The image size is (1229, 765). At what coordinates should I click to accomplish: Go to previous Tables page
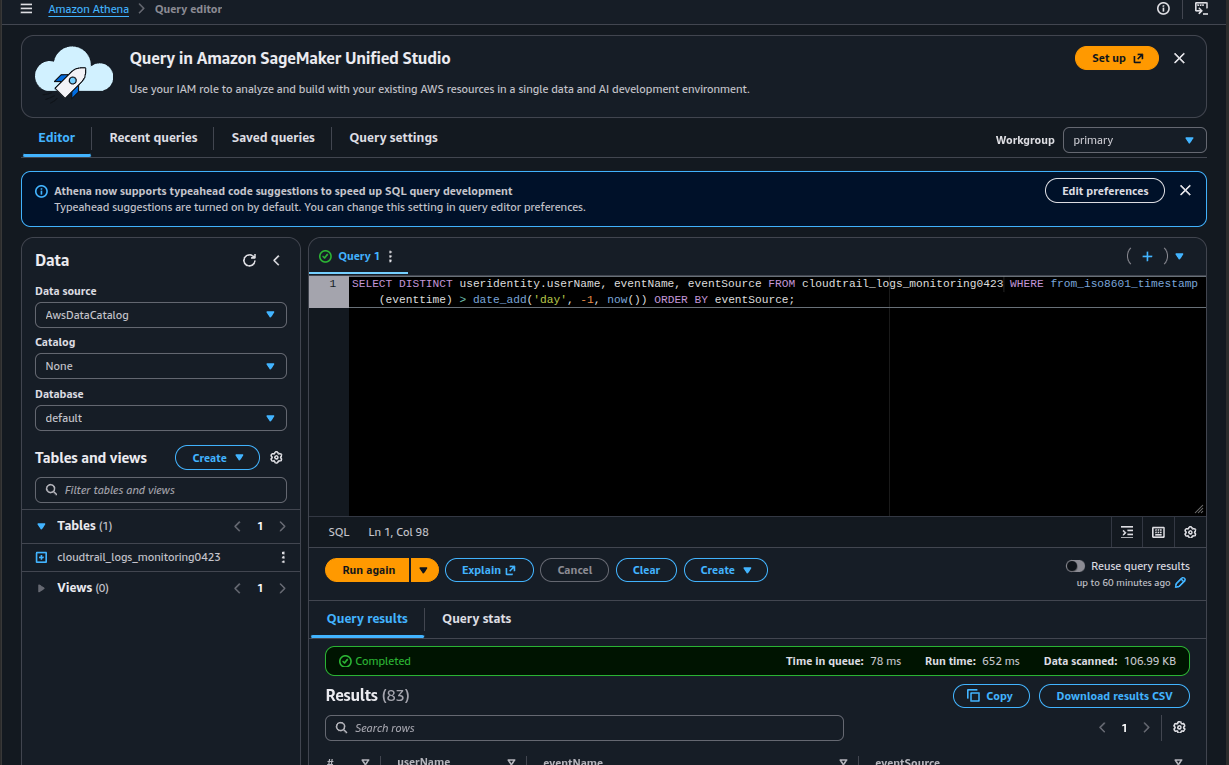238,526
